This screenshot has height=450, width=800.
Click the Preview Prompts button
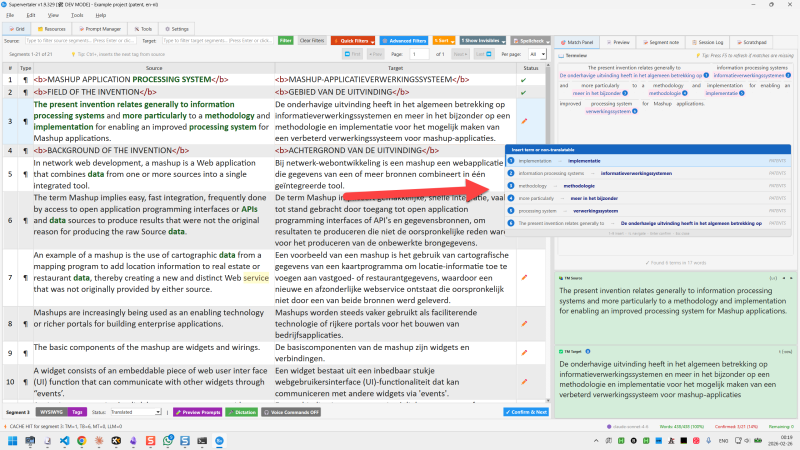click(x=198, y=412)
